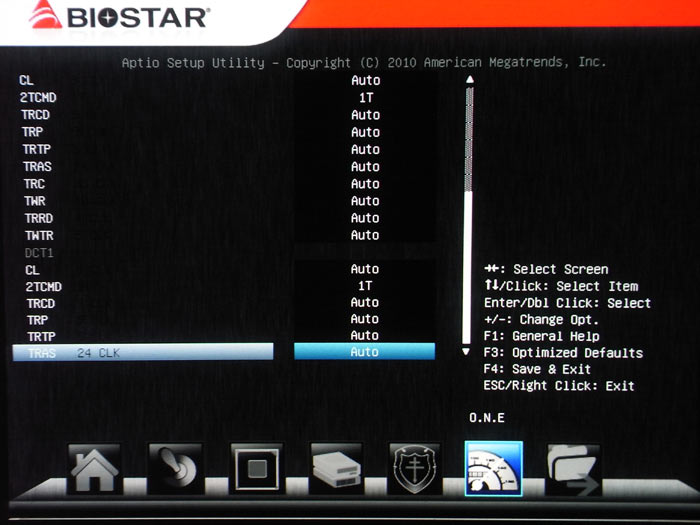Open the TRC Auto value

coord(366,183)
